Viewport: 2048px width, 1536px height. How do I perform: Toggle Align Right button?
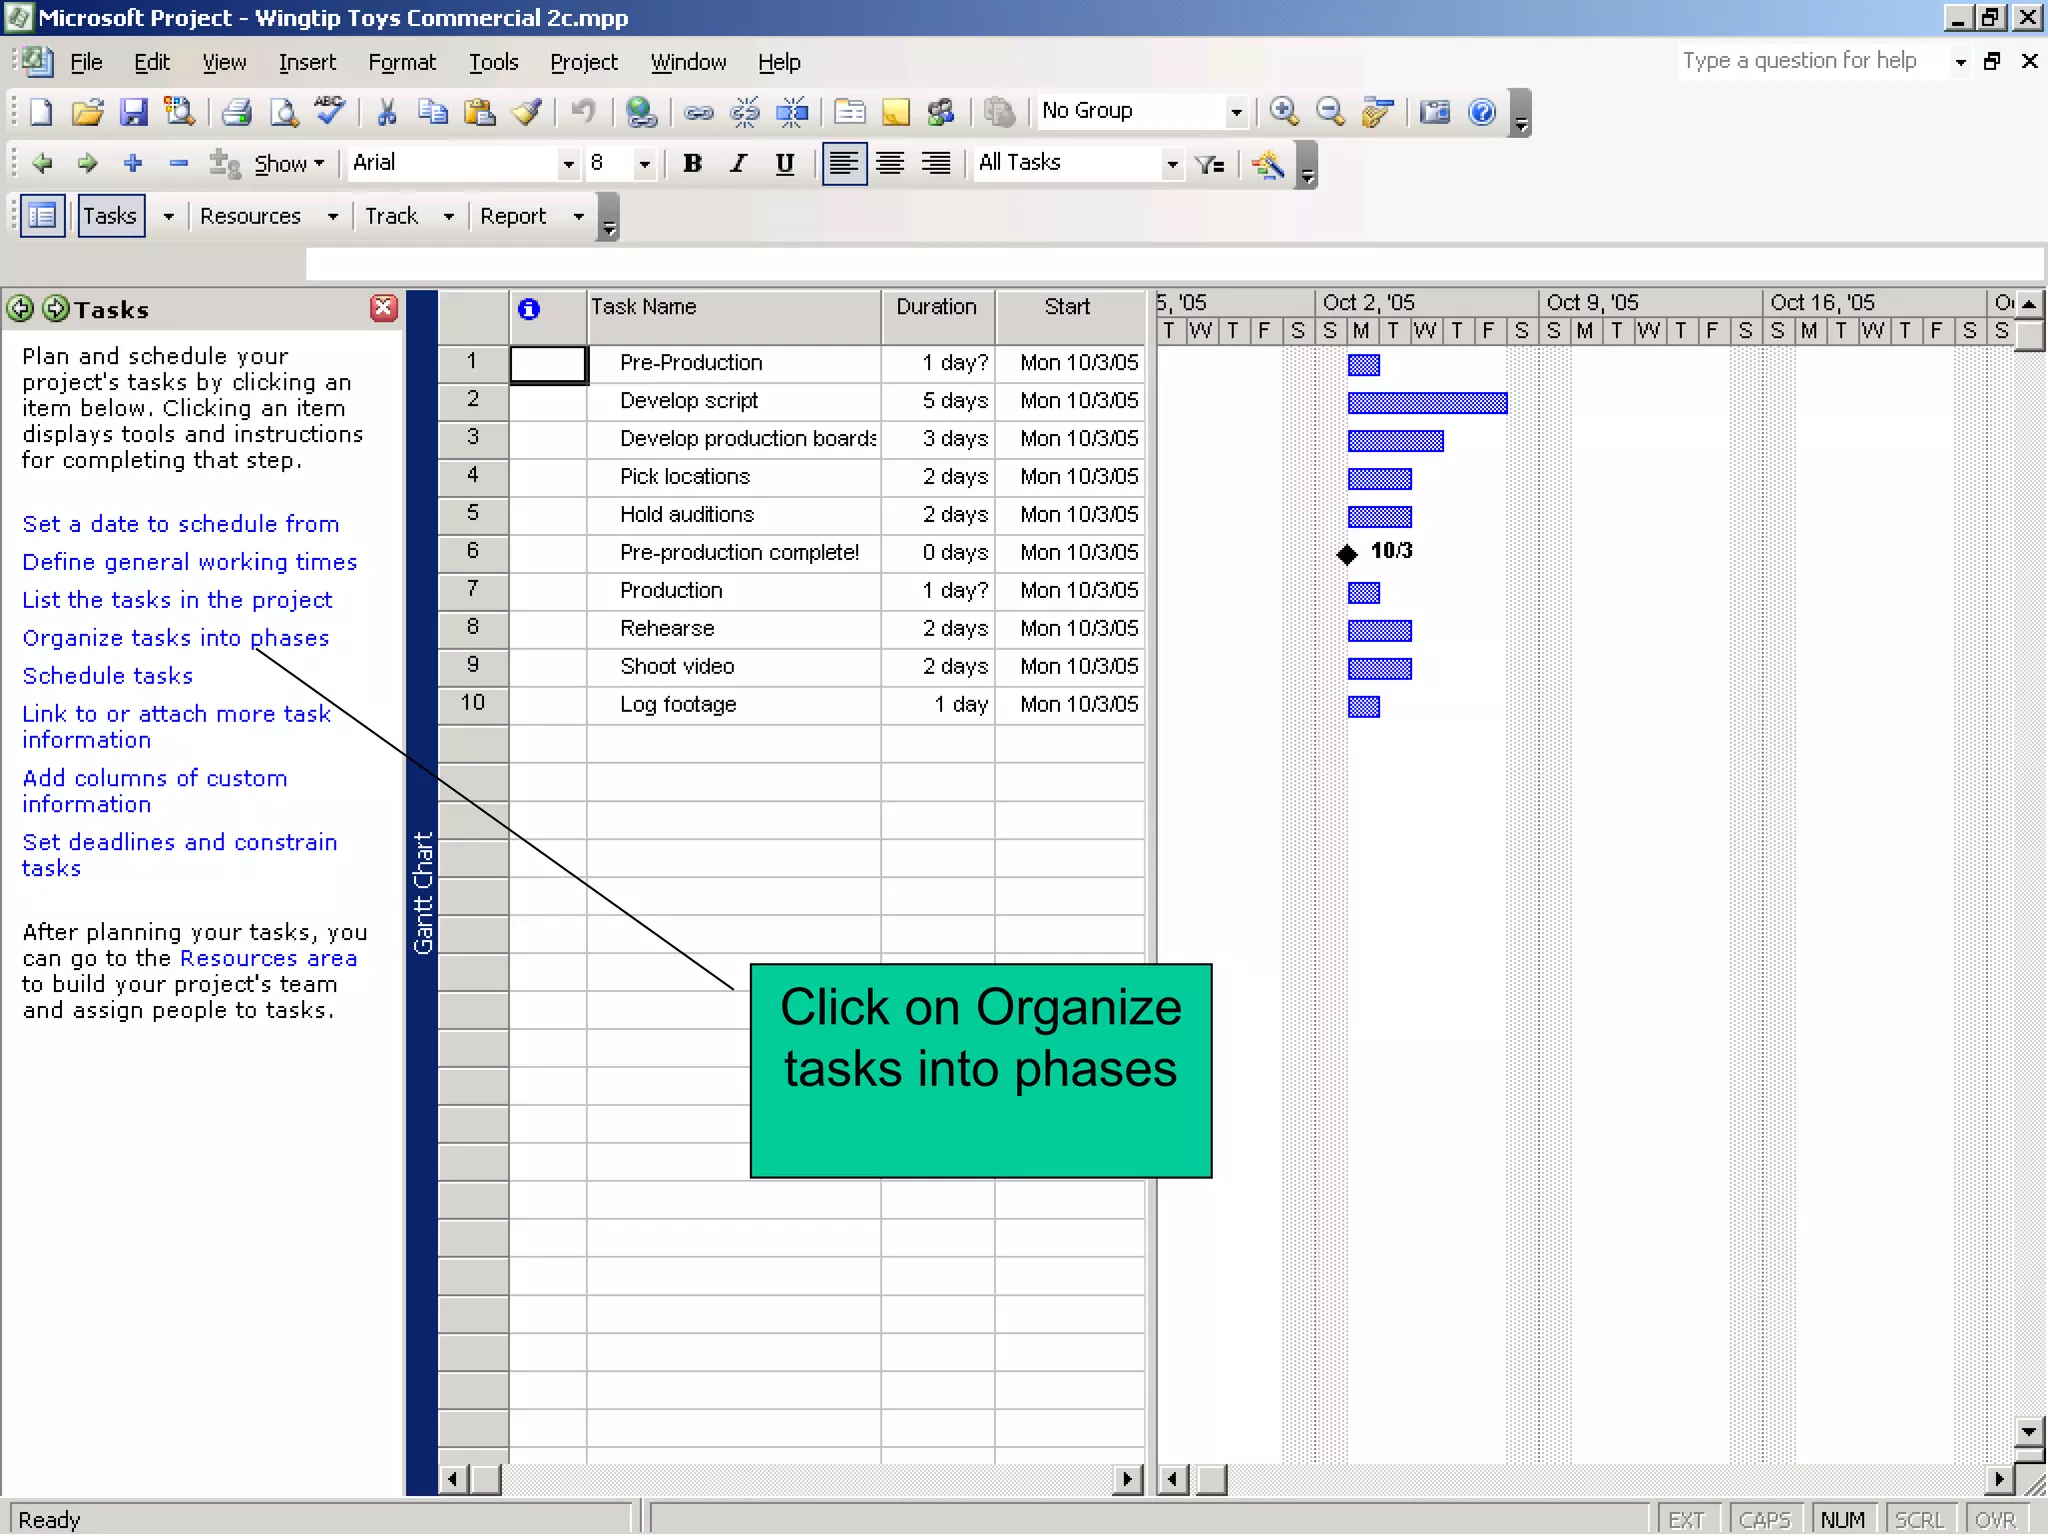[936, 163]
